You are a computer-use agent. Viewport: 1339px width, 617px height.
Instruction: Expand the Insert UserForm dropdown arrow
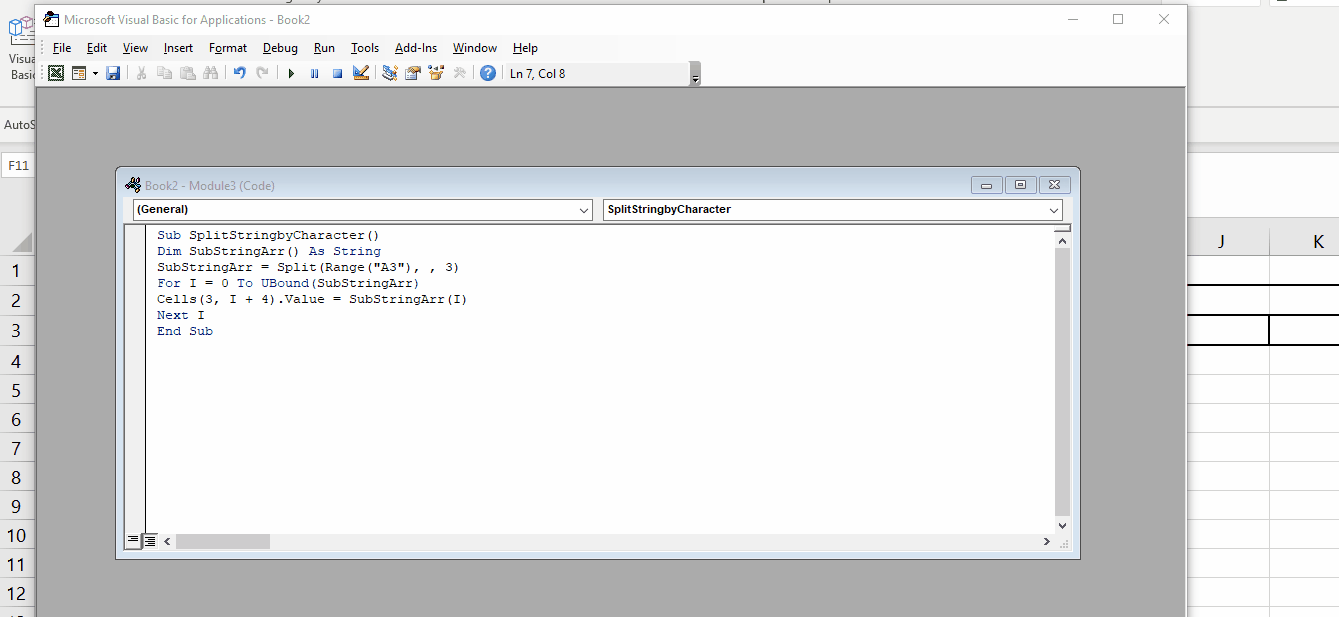coord(94,72)
